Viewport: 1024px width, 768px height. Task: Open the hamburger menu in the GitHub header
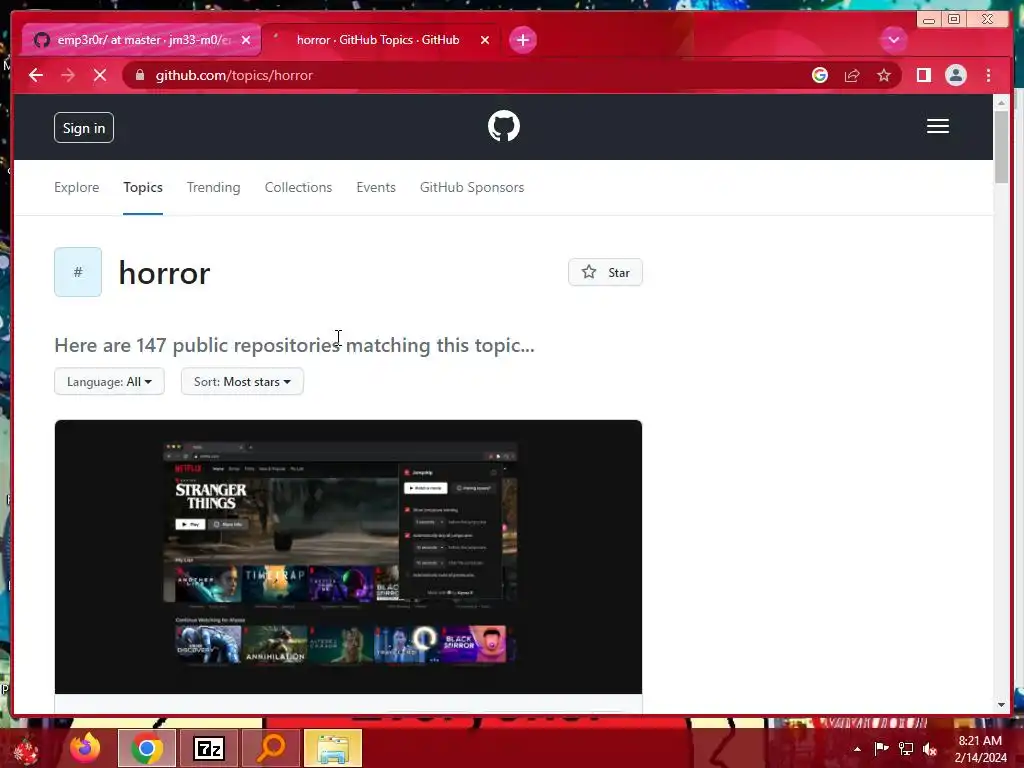click(937, 126)
